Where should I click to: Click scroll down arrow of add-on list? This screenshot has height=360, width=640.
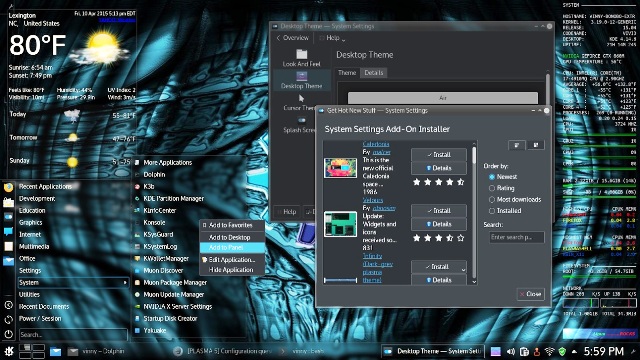(474, 281)
